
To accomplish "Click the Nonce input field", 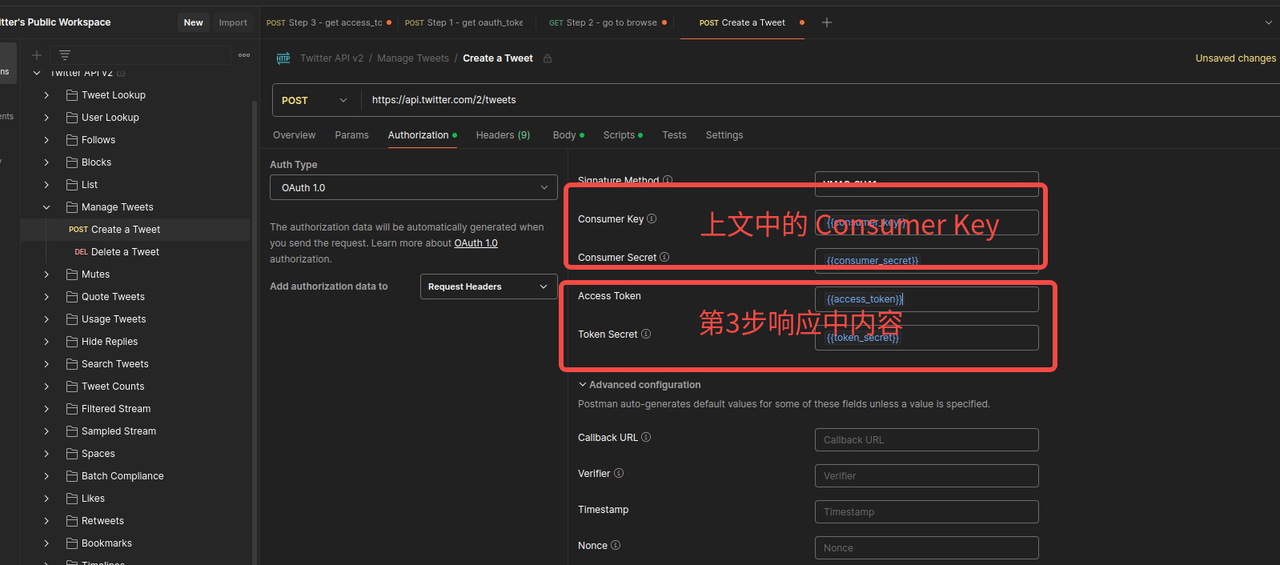I will pos(927,547).
